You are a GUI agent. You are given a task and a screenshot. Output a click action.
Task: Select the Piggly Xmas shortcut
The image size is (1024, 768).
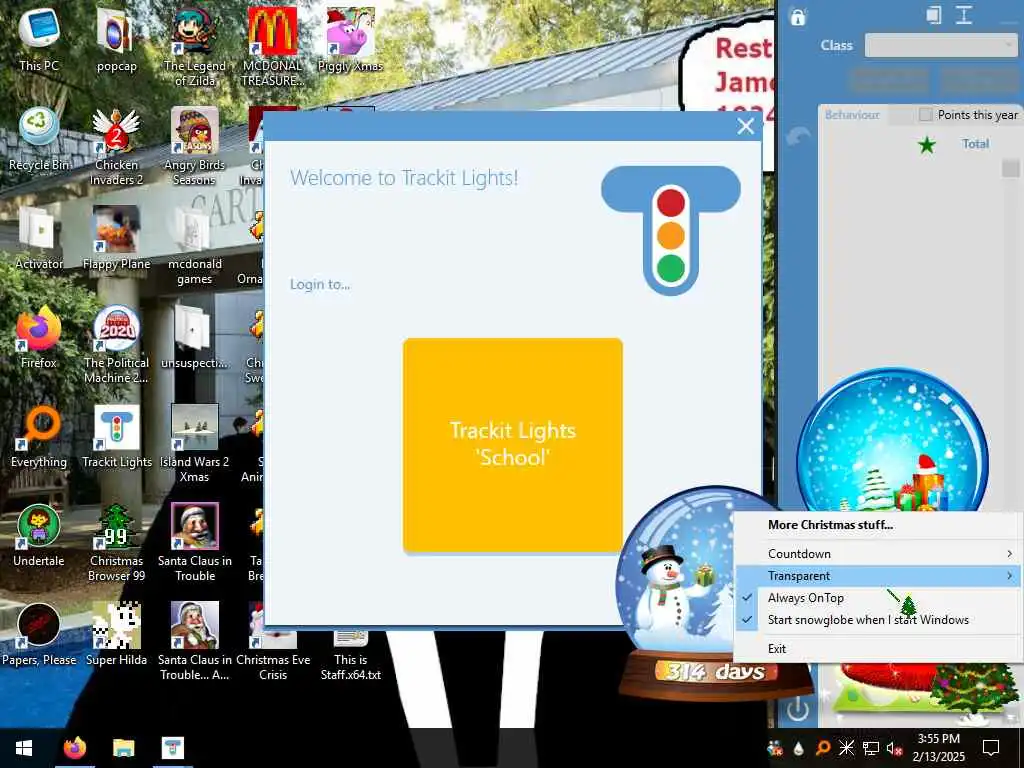tap(350, 39)
